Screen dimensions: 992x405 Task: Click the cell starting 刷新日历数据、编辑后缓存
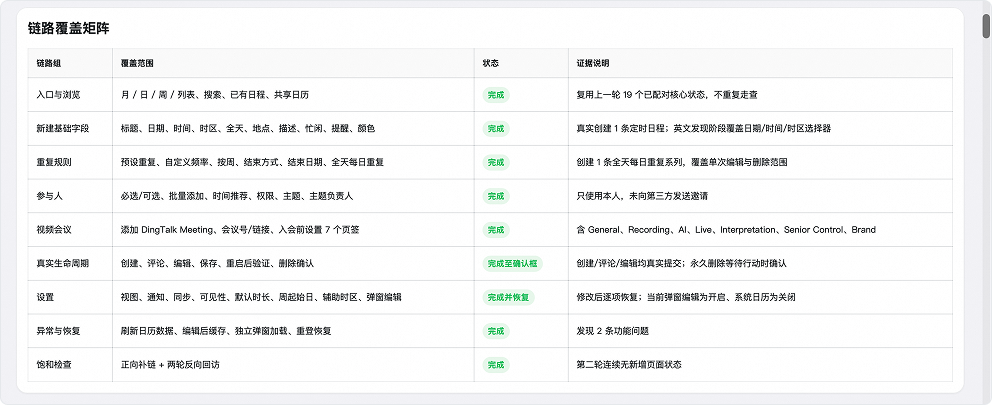(226, 331)
